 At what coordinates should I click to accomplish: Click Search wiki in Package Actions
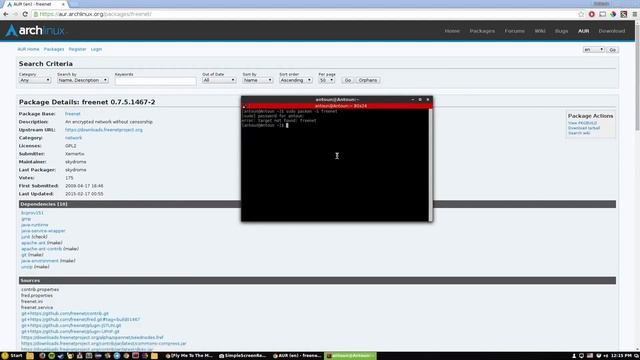pos(579,133)
